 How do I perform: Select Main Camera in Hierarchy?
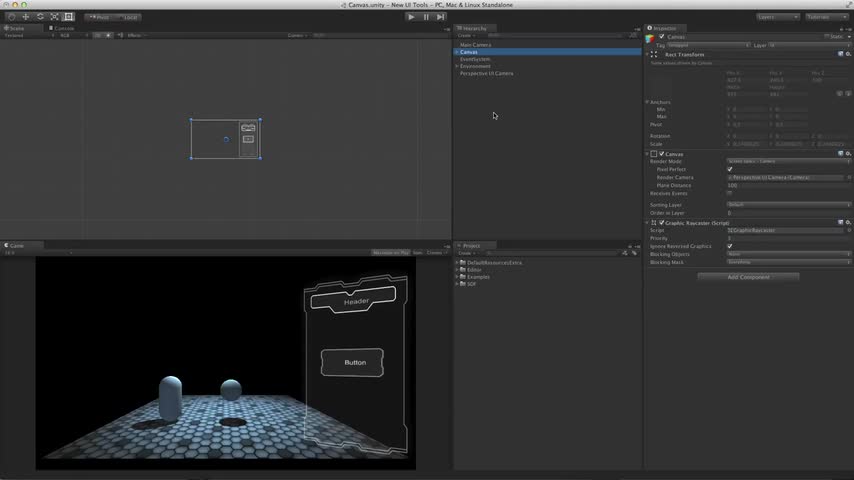click(476, 45)
